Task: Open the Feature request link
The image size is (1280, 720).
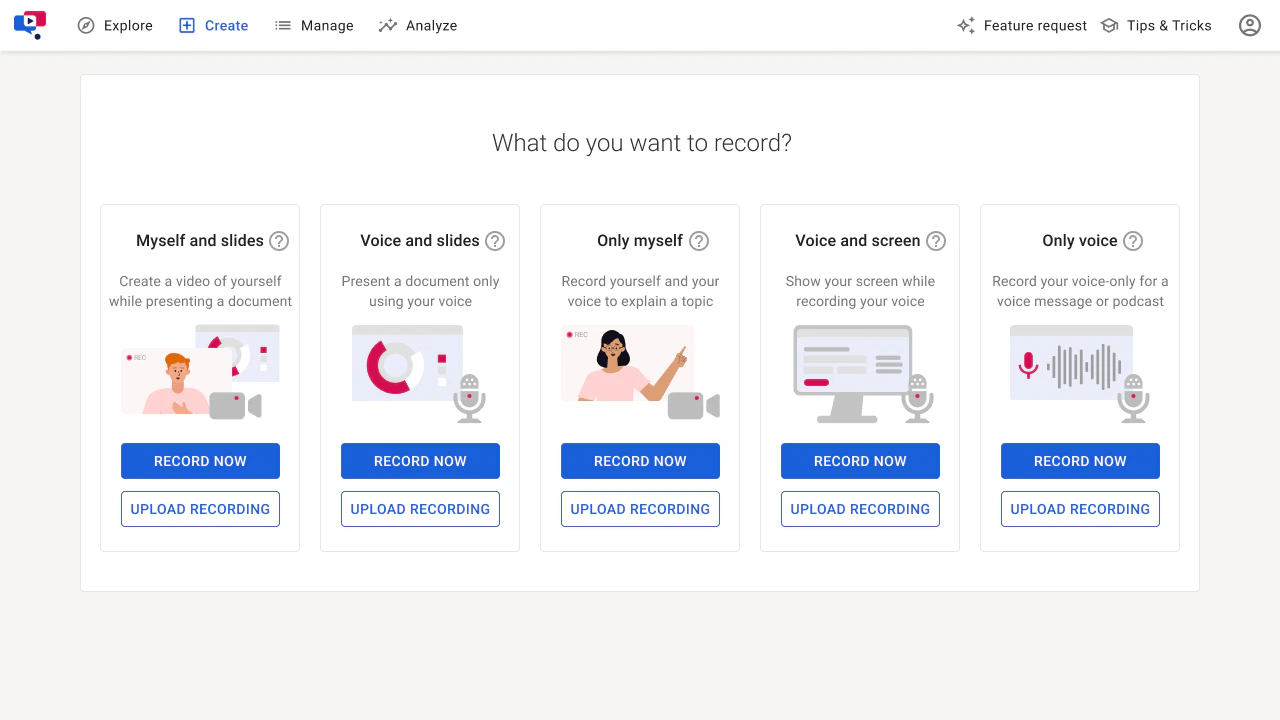Action: pos(1022,26)
